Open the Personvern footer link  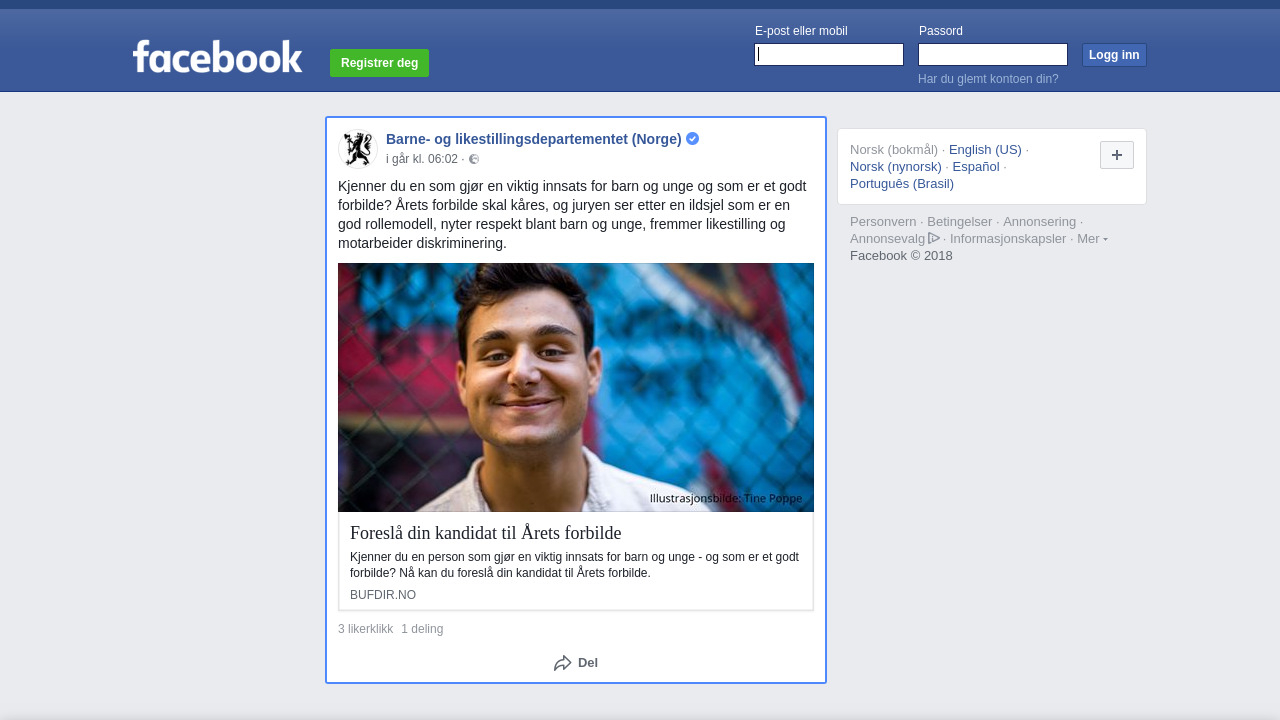(883, 222)
